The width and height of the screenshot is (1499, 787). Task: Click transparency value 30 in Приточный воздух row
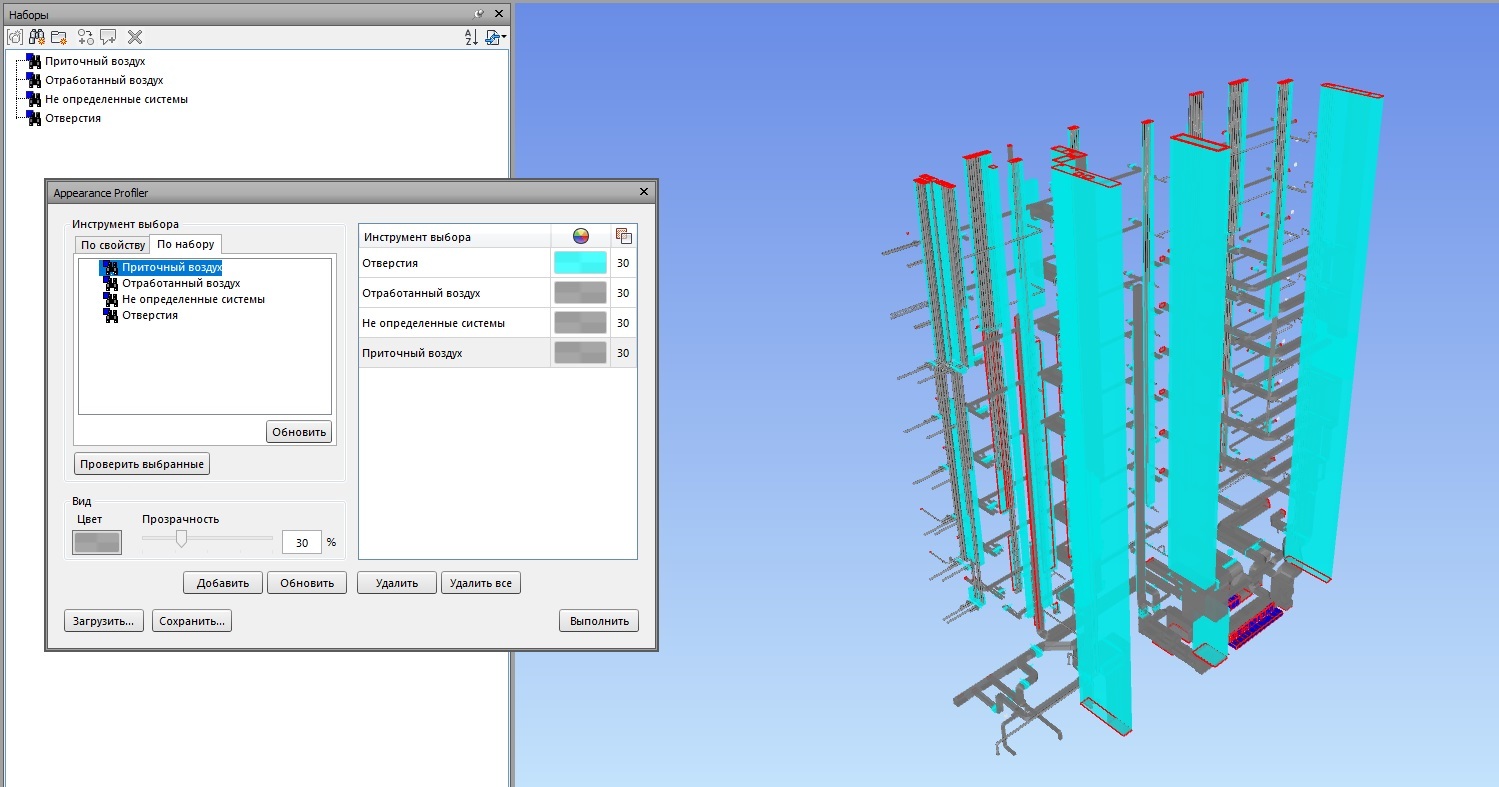[x=623, y=353]
